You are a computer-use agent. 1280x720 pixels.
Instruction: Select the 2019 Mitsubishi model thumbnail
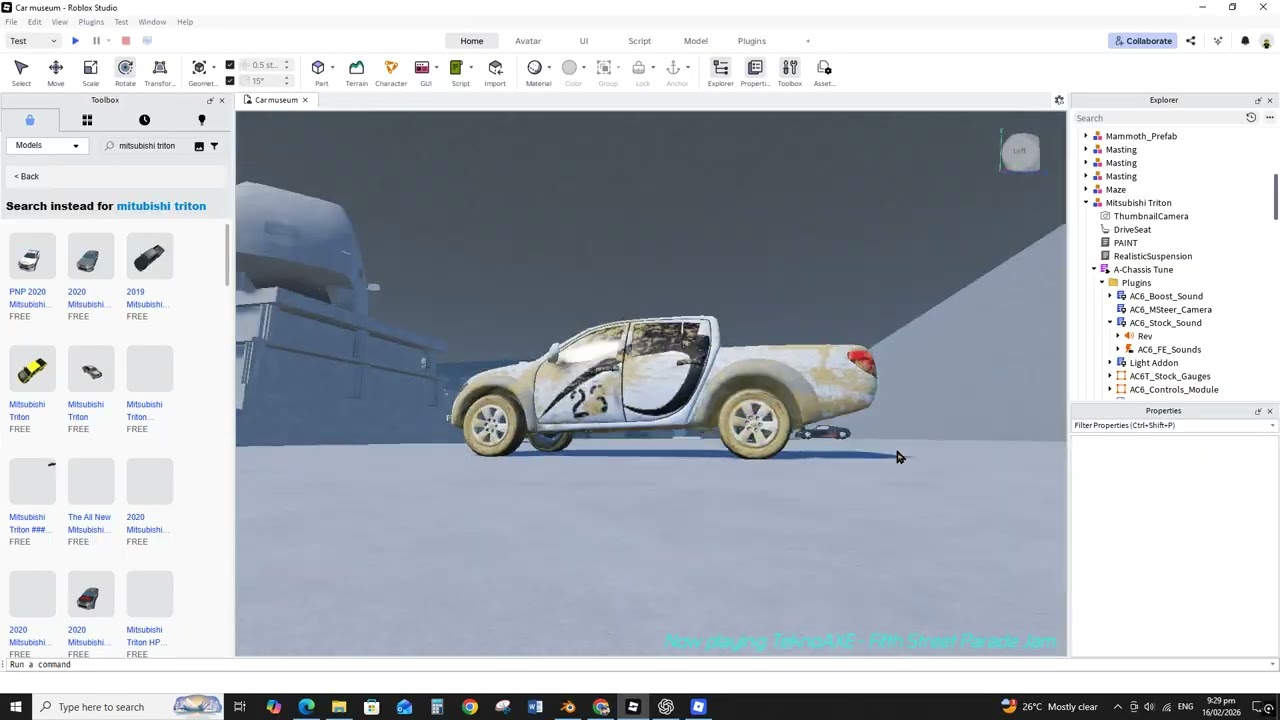pyautogui.click(x=149, y=258)
